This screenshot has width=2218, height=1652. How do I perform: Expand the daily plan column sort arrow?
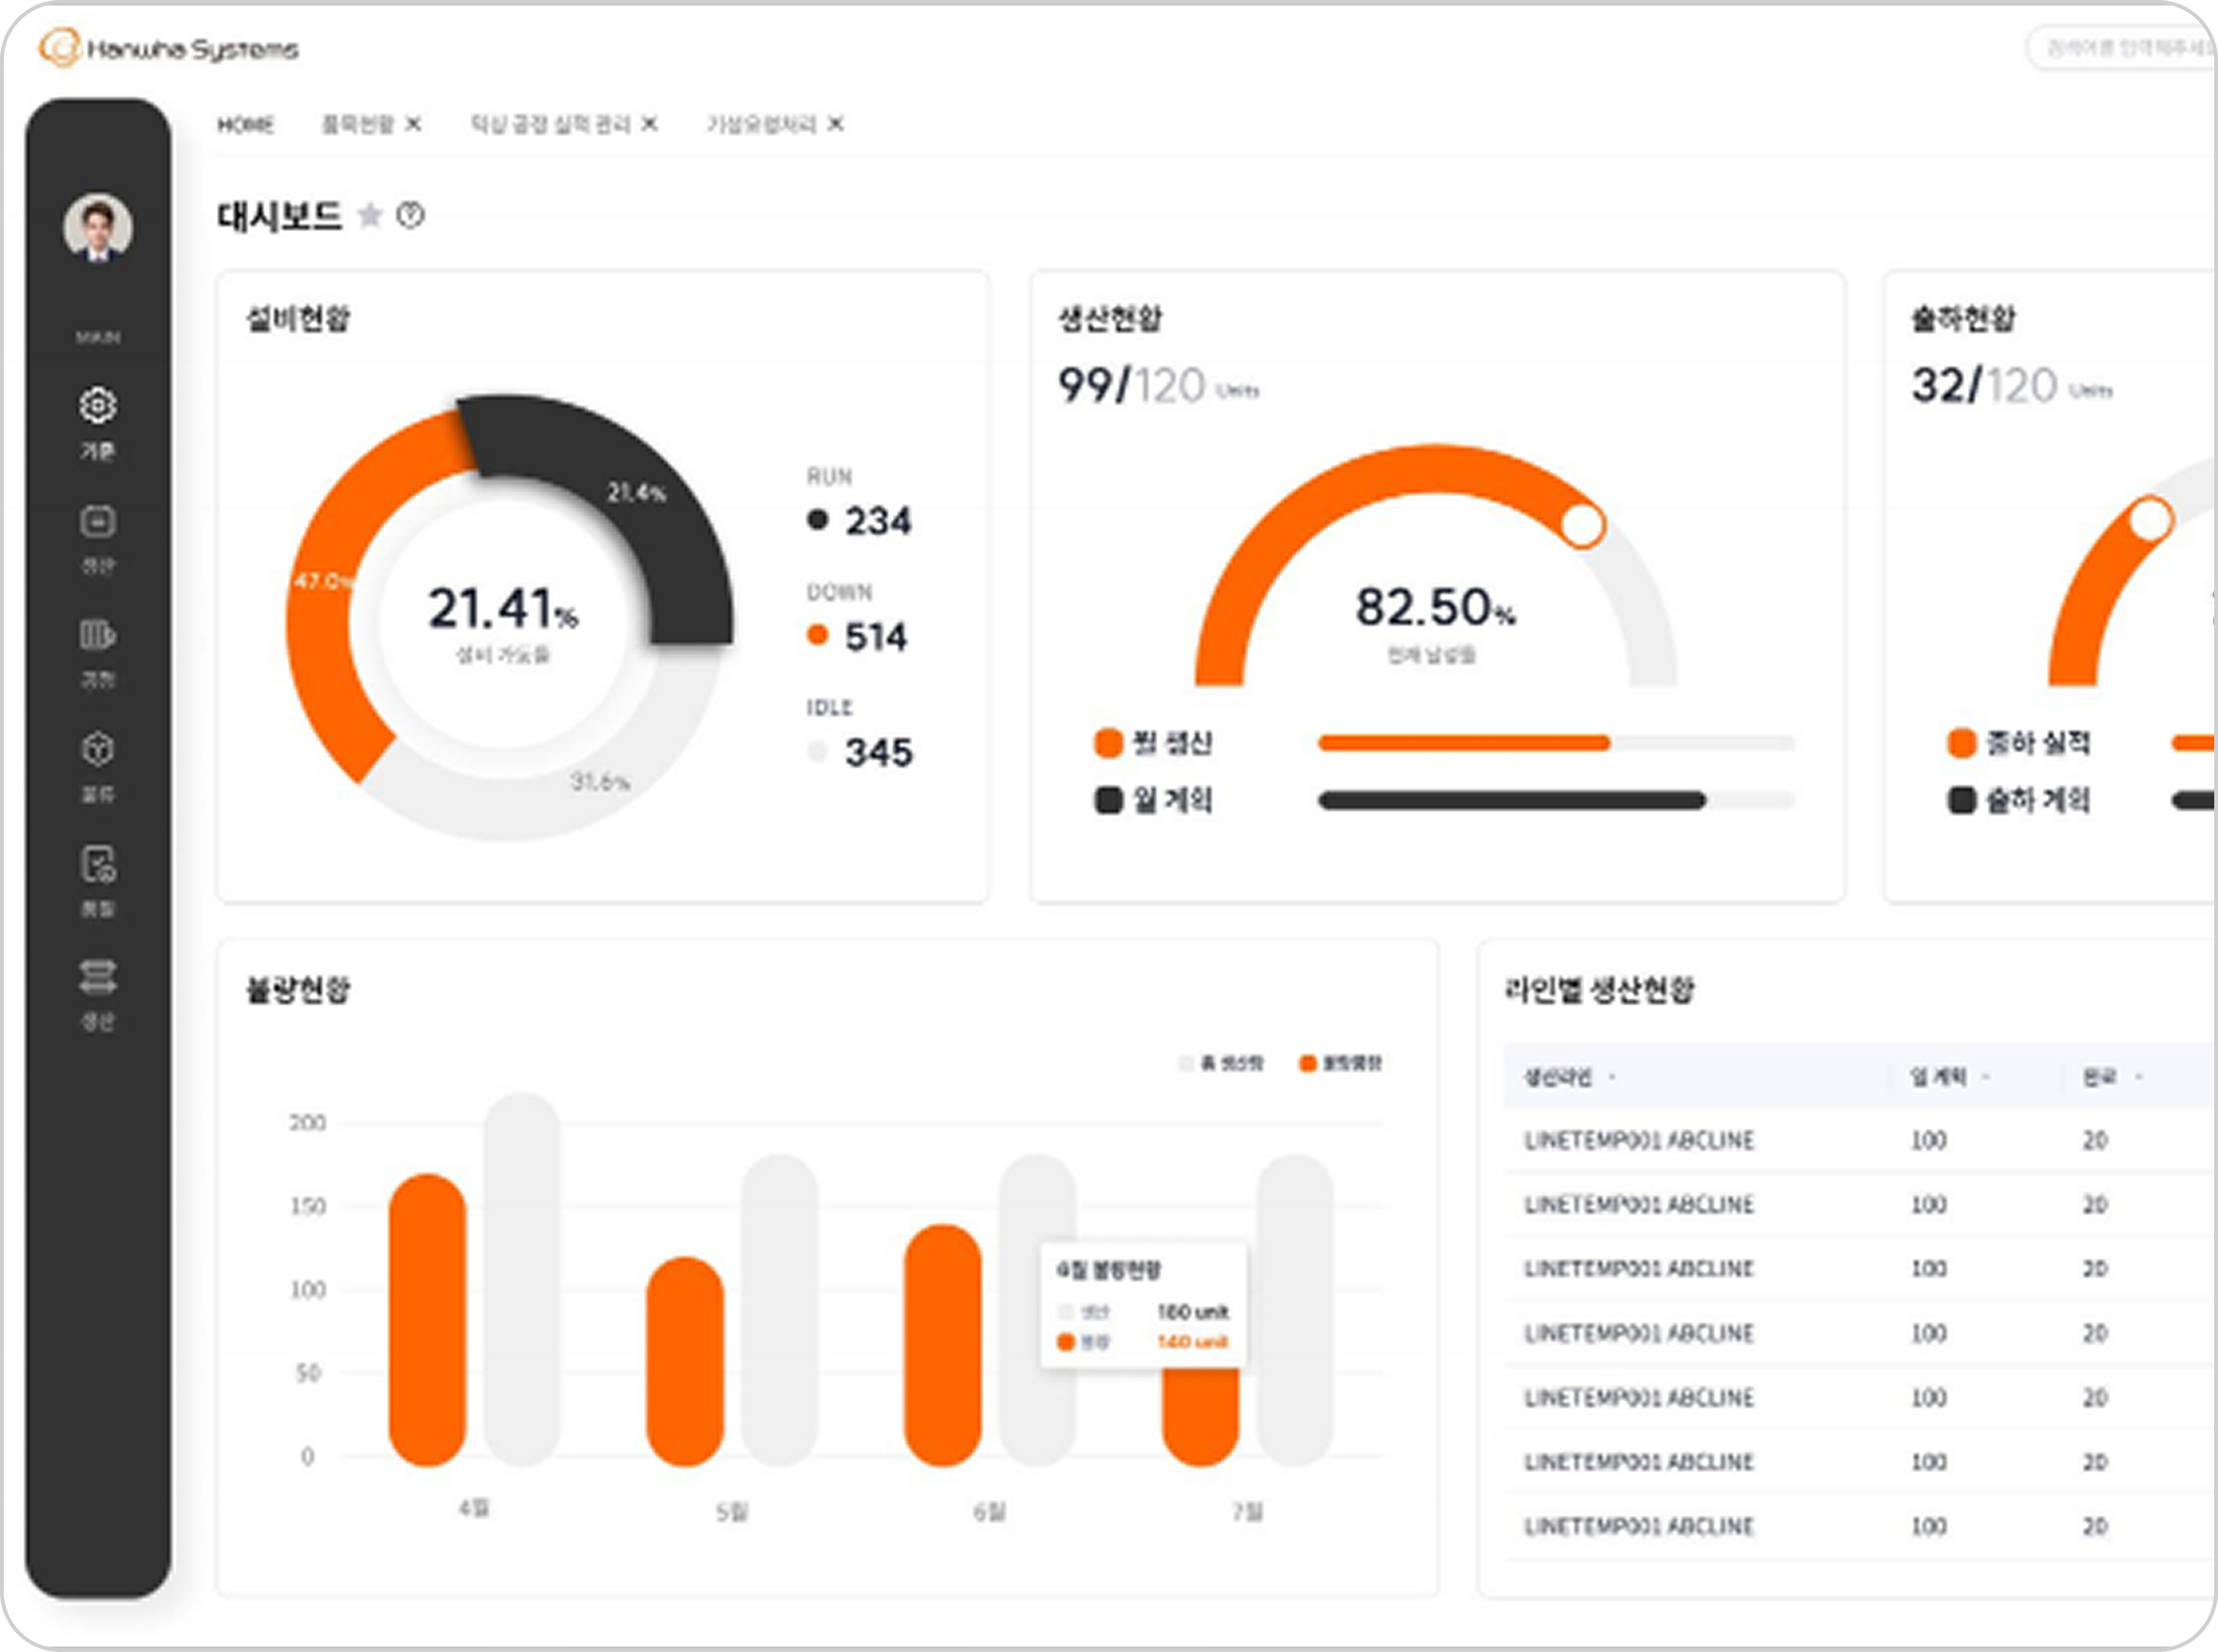coord(1986,1077)
